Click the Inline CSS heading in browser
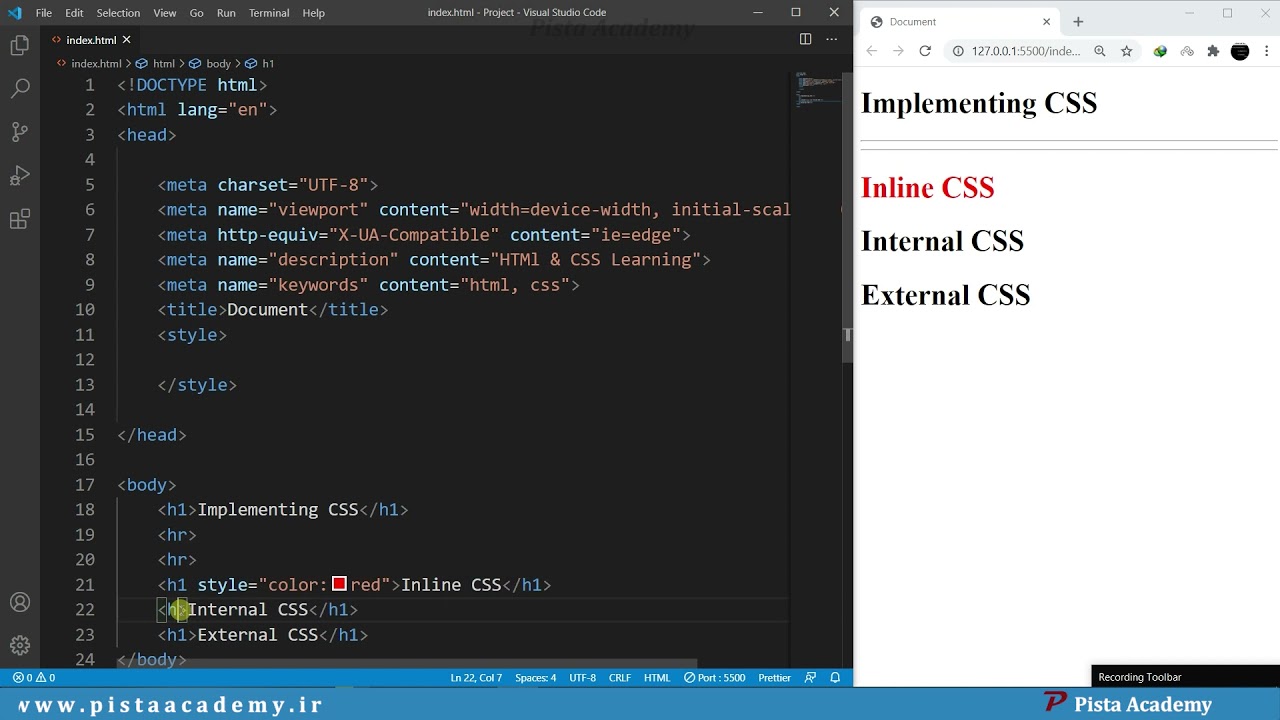 pyautogui.click(x=927, y=188)
